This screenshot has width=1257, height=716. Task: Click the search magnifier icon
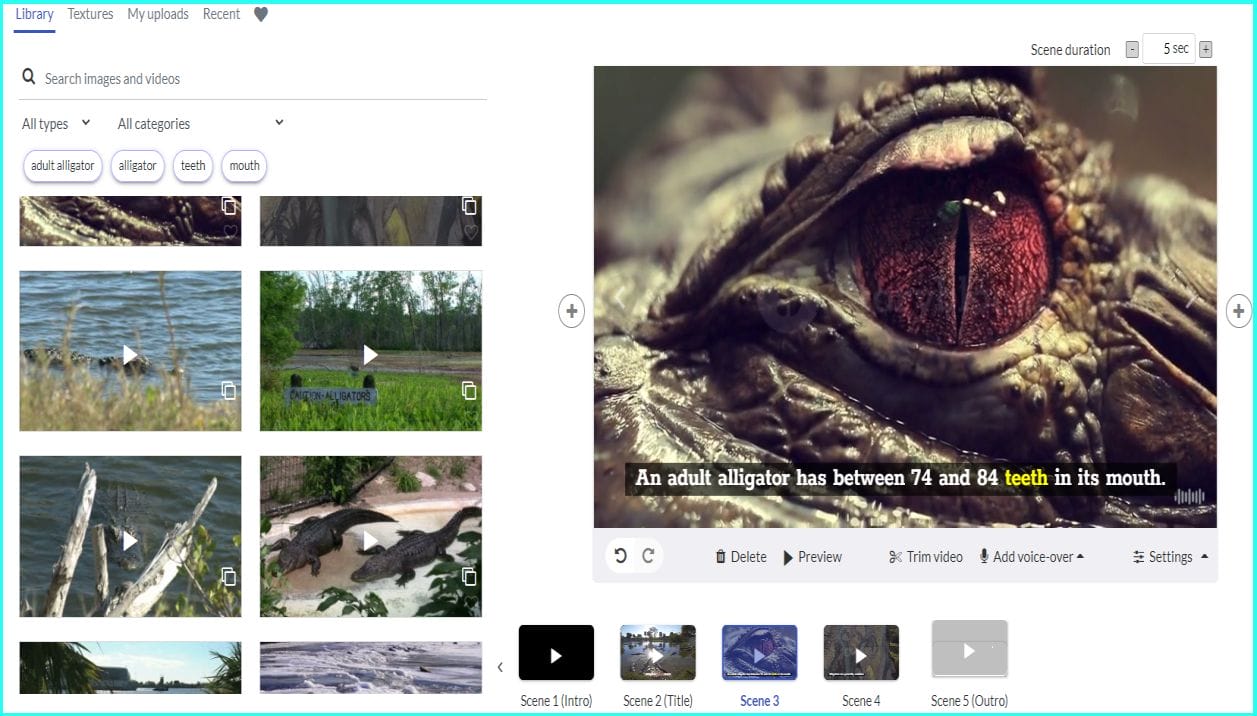point(29,77)
